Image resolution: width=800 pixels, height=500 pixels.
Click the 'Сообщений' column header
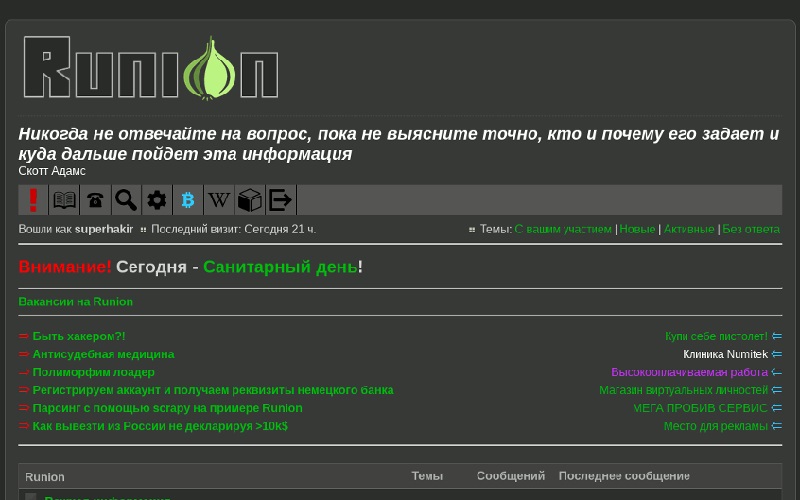click(511, 476)
